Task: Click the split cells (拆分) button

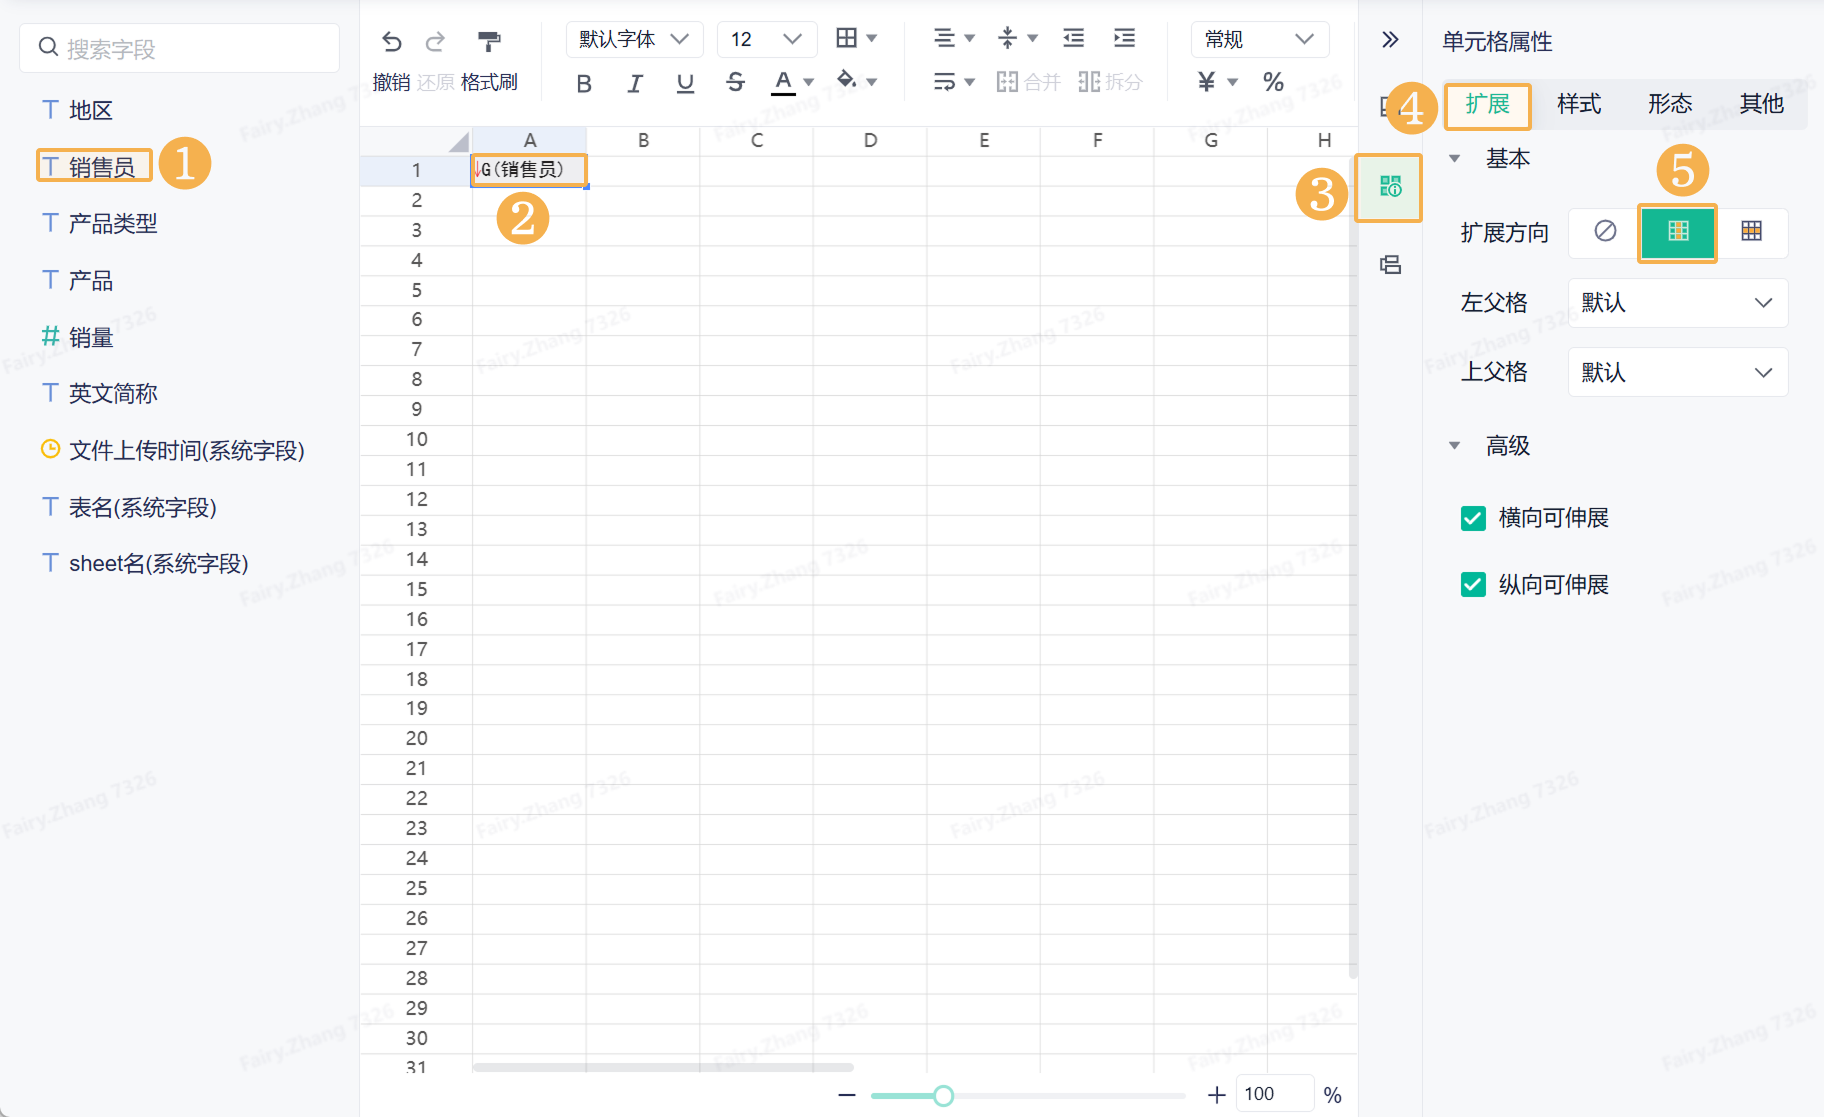Action: pos(1110,82)
